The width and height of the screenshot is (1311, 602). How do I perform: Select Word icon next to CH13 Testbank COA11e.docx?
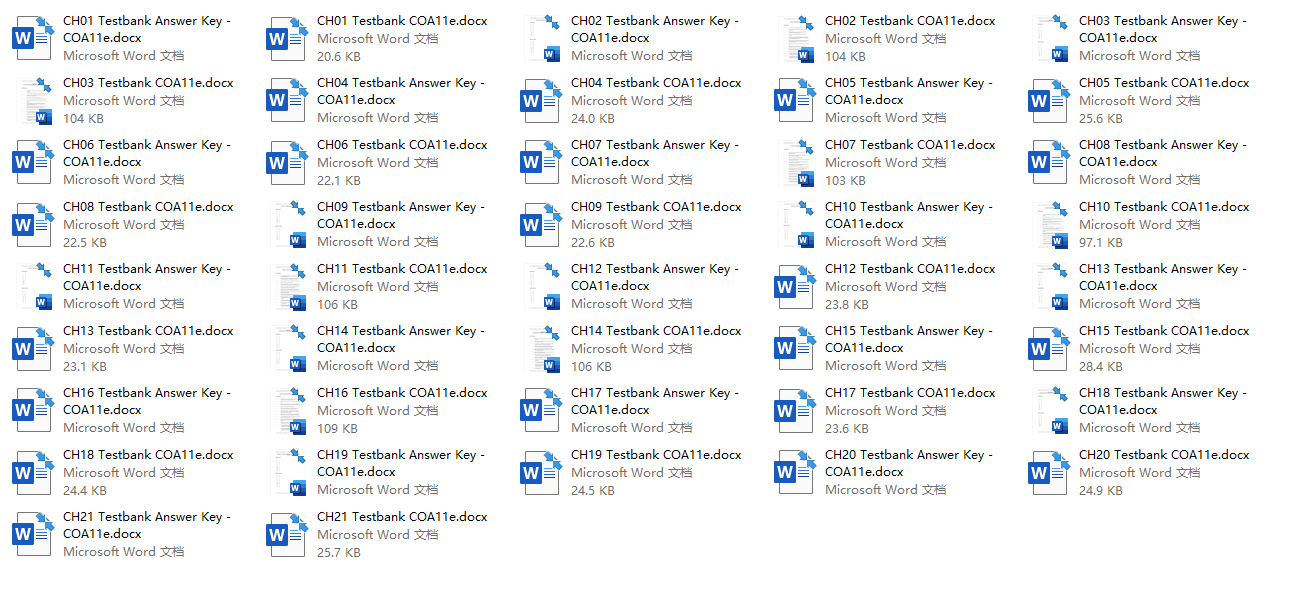point(32,348)
